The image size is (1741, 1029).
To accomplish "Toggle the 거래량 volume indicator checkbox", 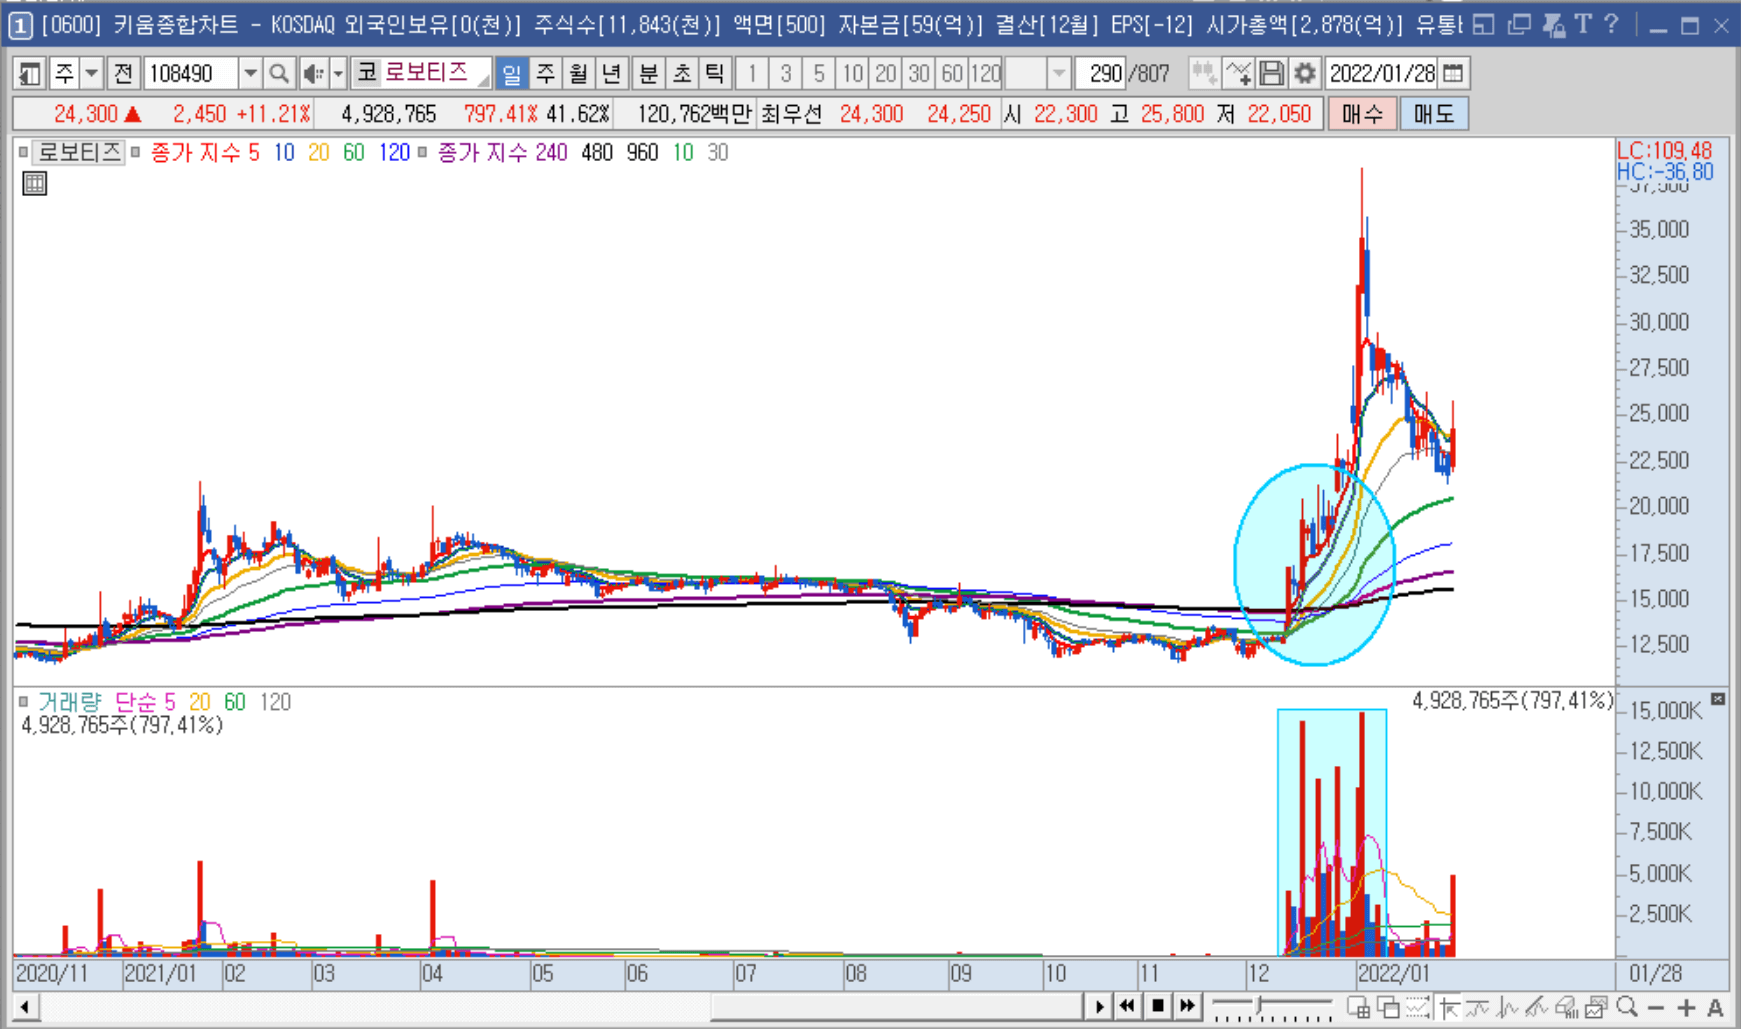I will click(x=23, y=702).
